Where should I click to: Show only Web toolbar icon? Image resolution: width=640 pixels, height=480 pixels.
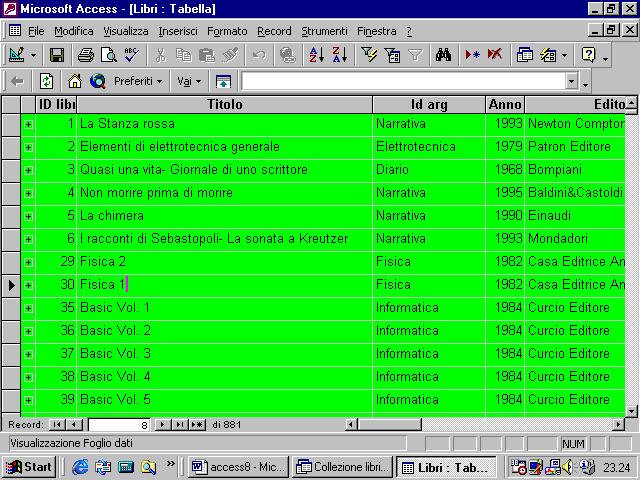click(223, 81)
